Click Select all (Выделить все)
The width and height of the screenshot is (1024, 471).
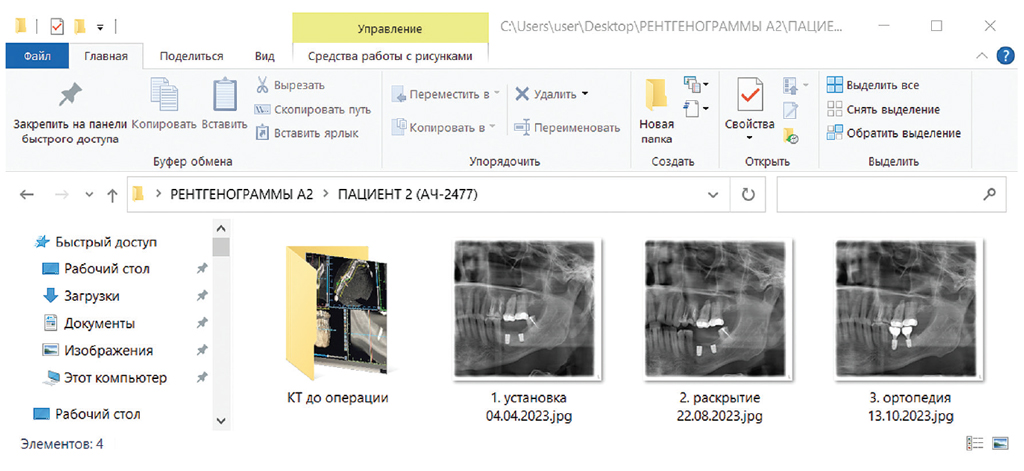[x=872, y=85]
